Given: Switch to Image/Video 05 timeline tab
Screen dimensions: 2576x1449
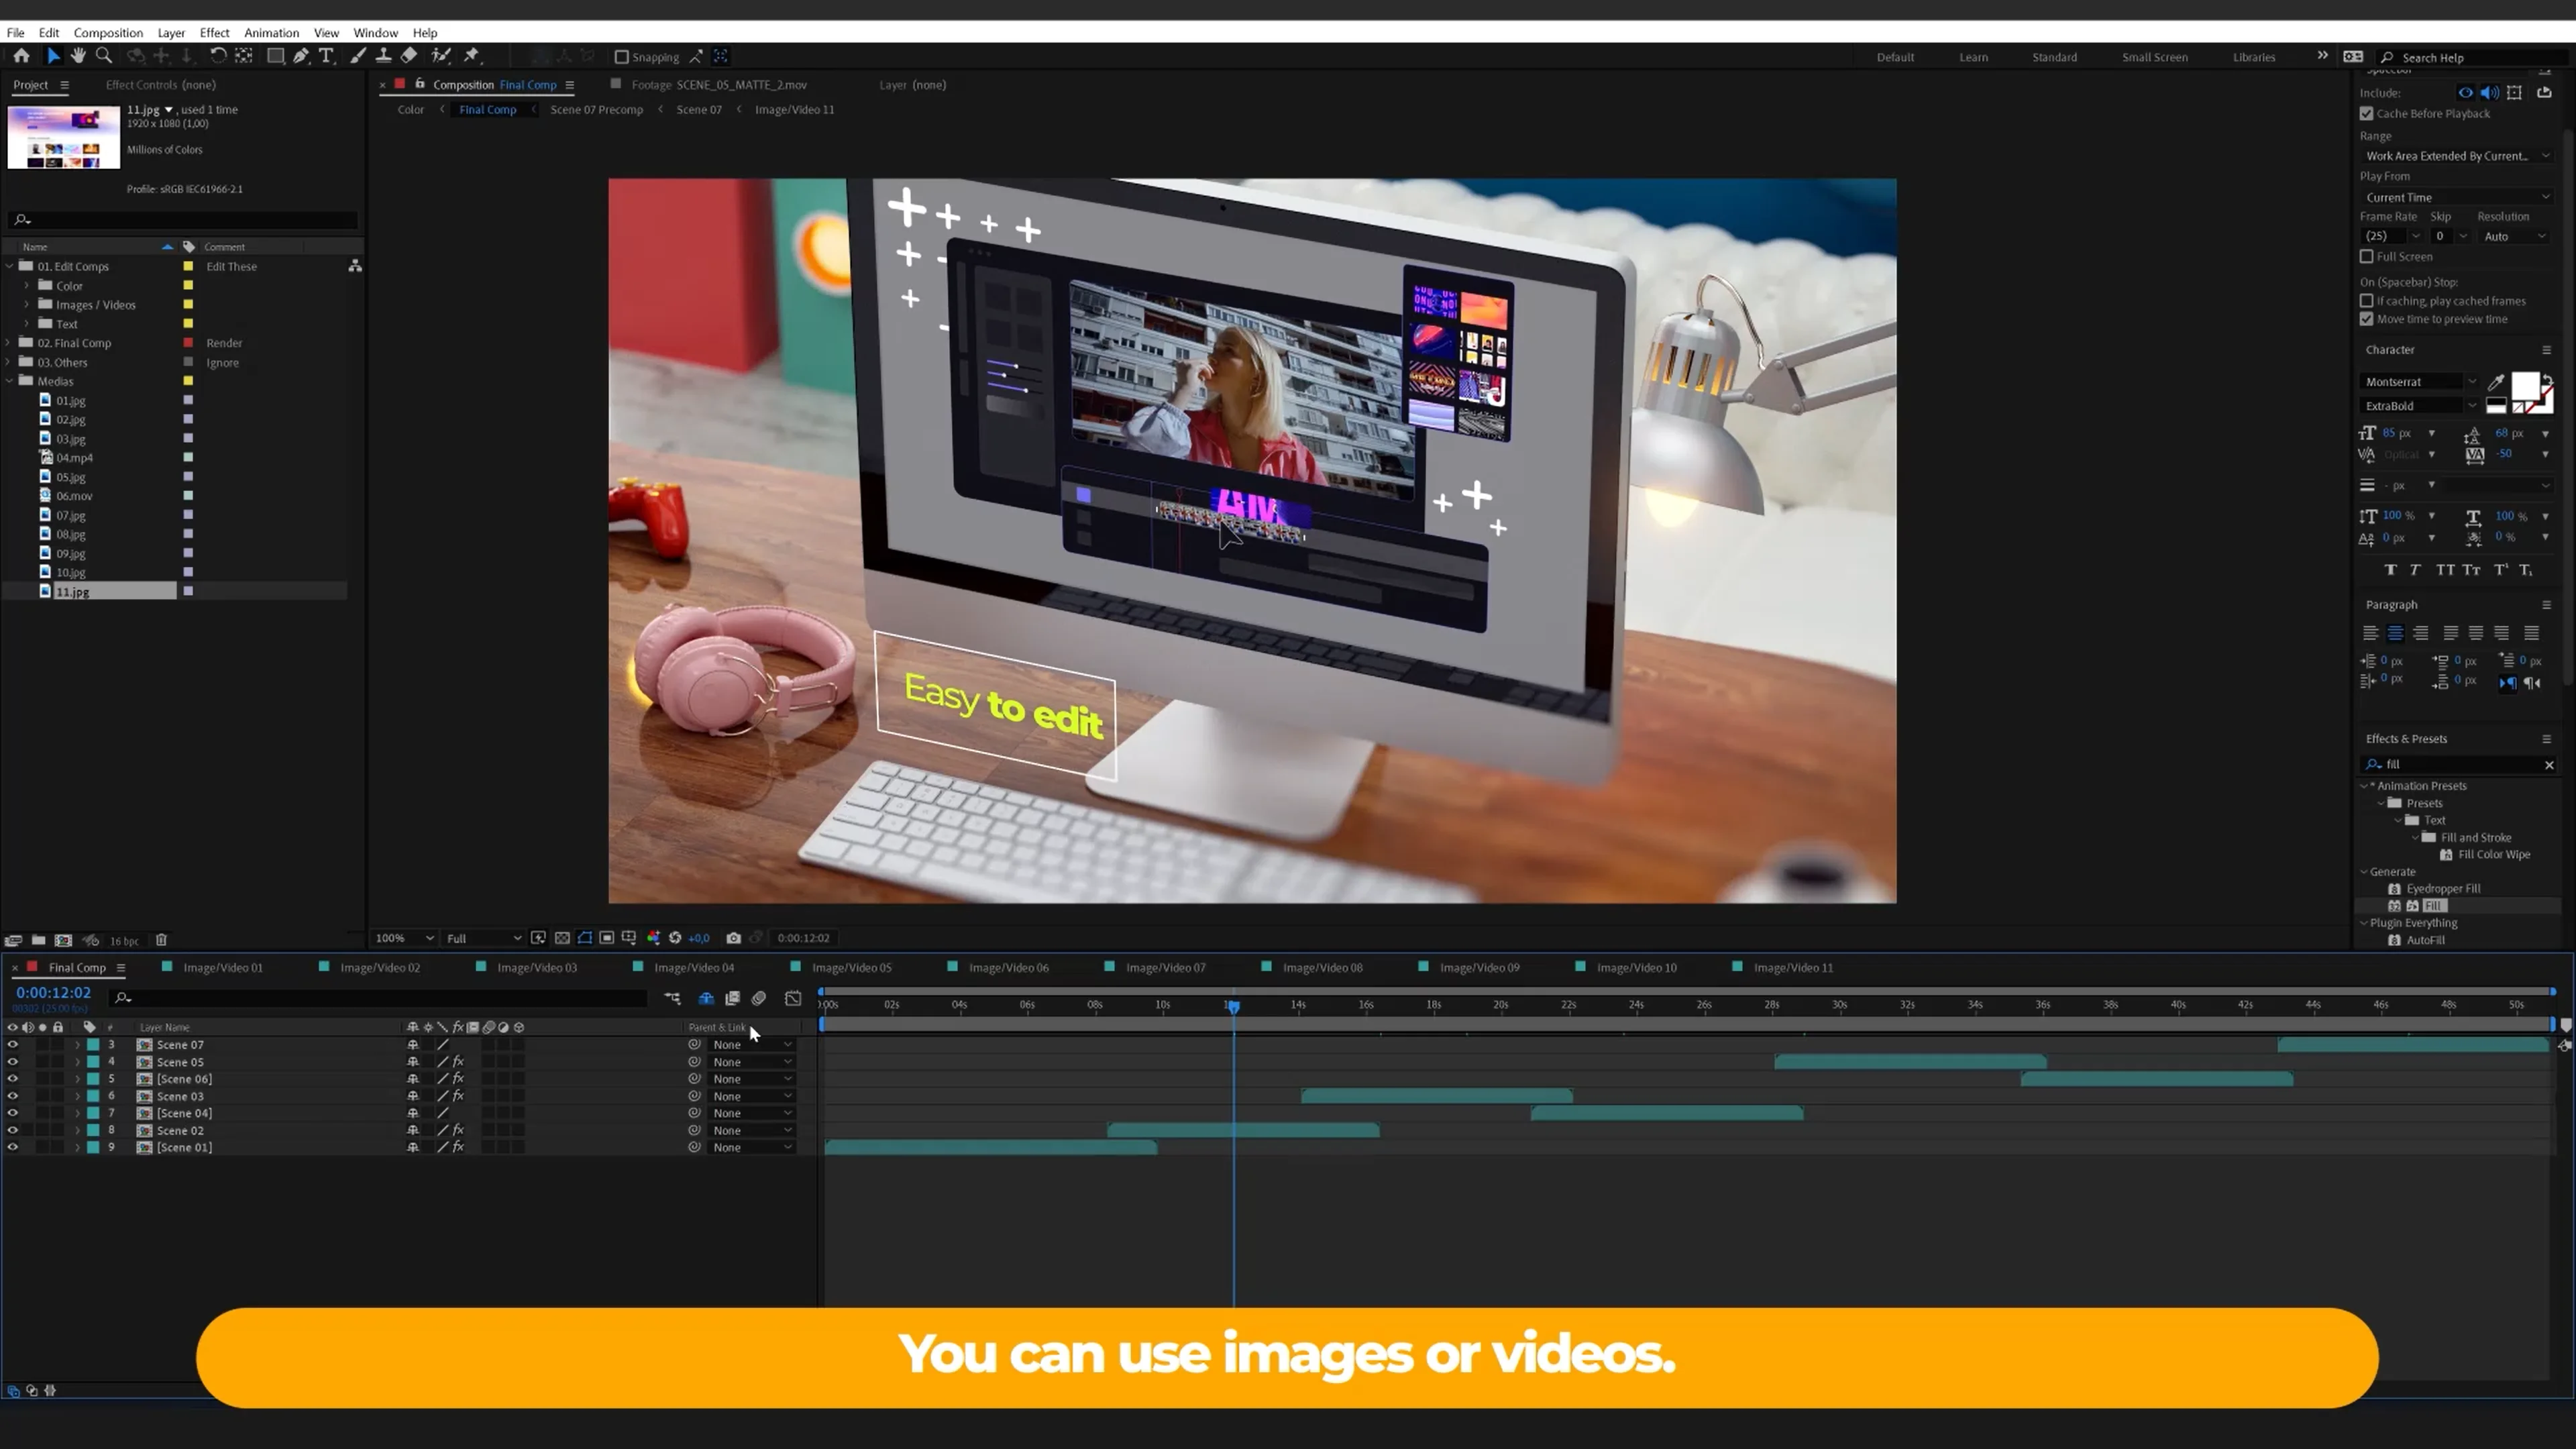Looking at the screenshot, I should tap(851, 967).
